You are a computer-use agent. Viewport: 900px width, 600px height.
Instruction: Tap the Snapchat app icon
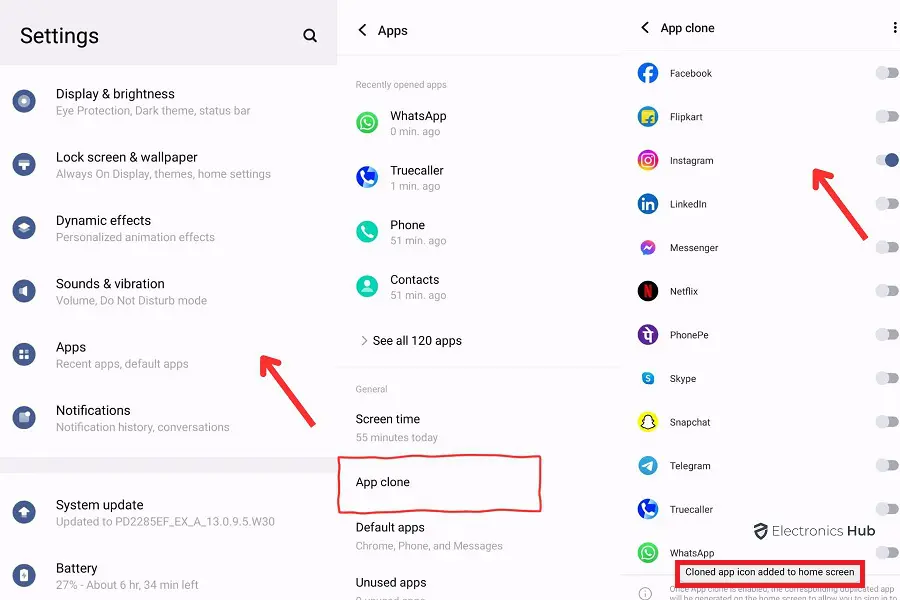click(x=648, y=422)
